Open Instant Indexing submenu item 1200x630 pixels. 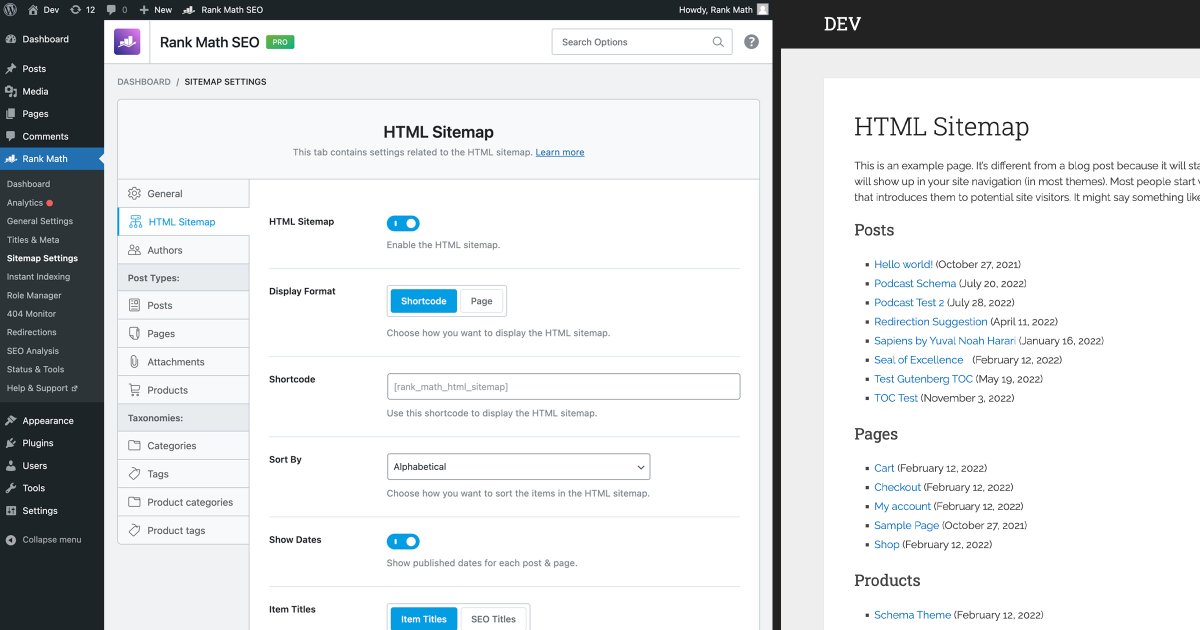point(38,277)
